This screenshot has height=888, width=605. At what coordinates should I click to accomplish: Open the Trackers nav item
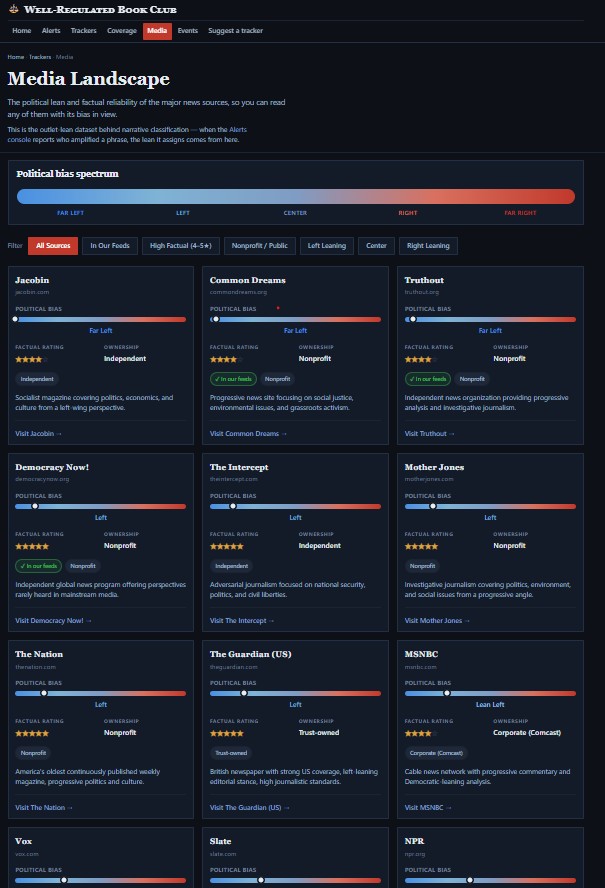tap(83, 31)
